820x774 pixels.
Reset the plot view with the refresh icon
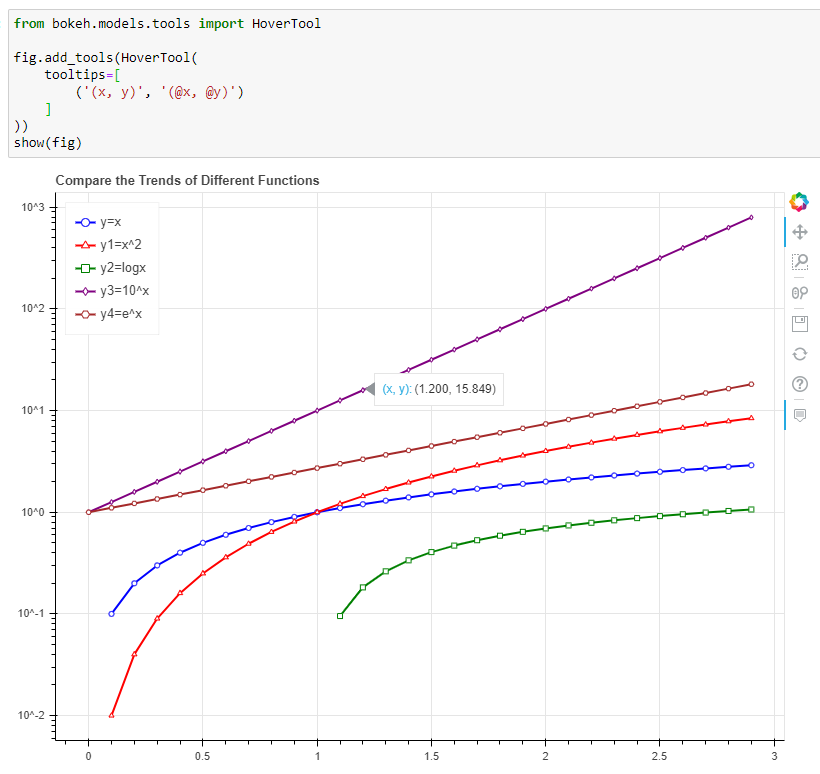click(798, 353)
